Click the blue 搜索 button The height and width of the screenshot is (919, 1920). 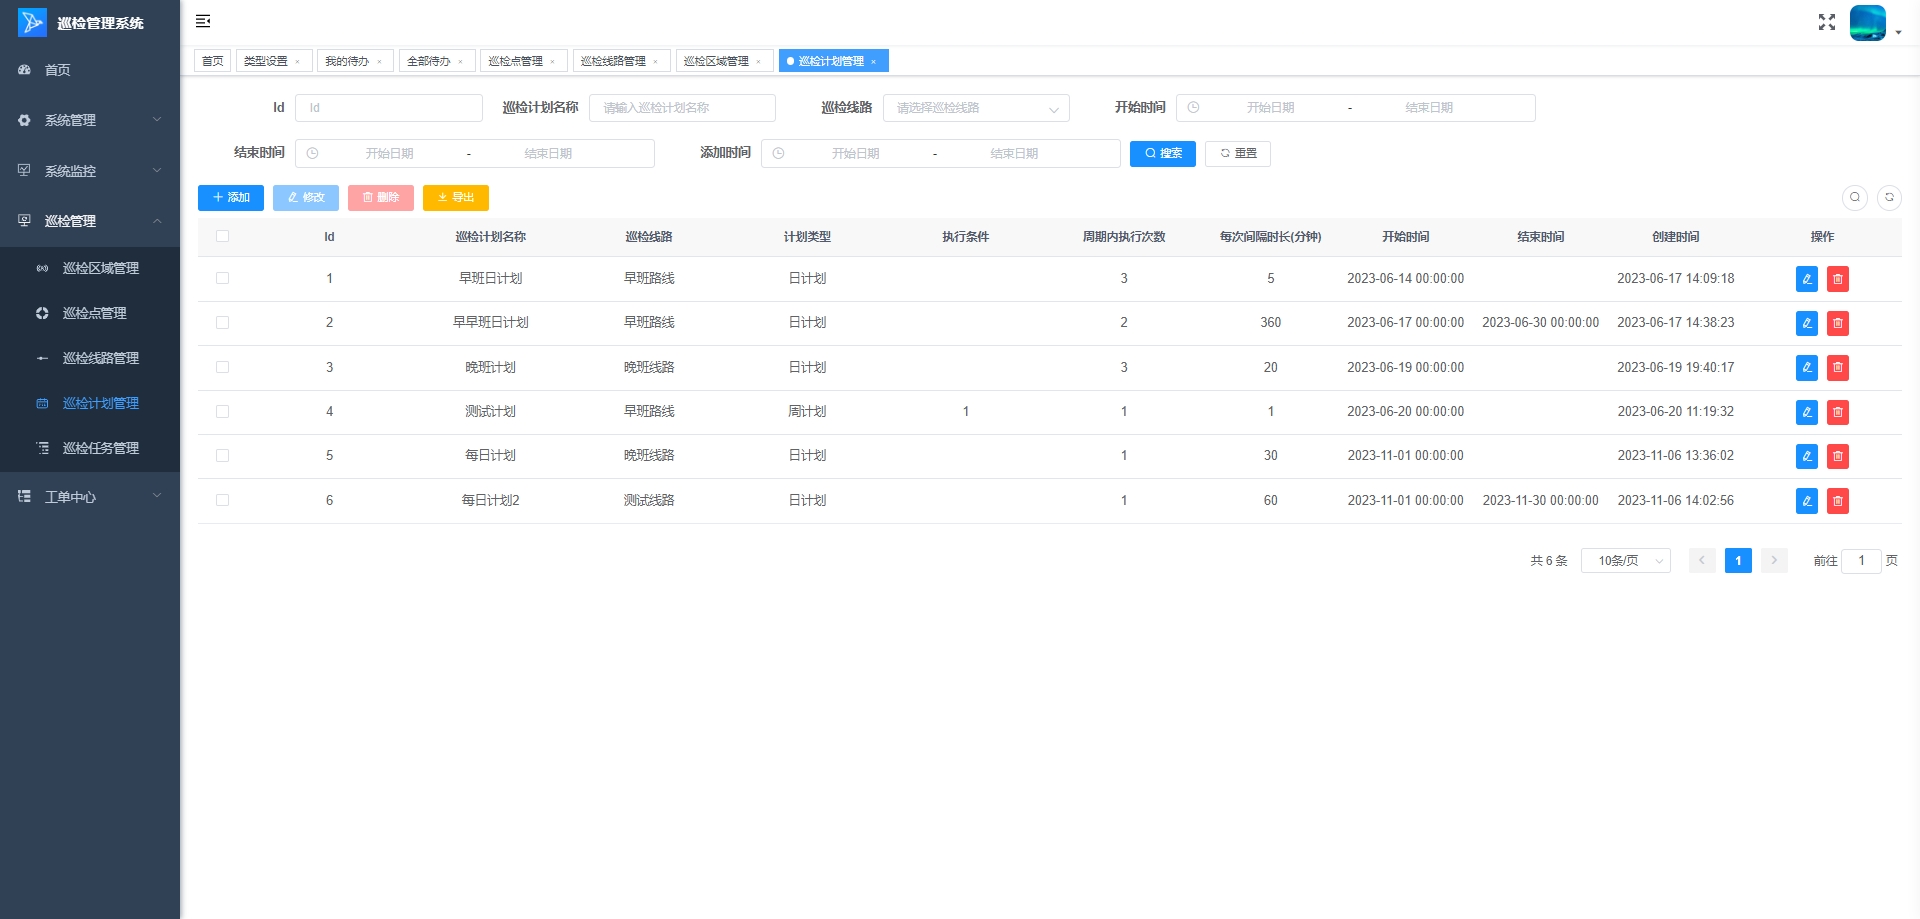coord(1162,153)
